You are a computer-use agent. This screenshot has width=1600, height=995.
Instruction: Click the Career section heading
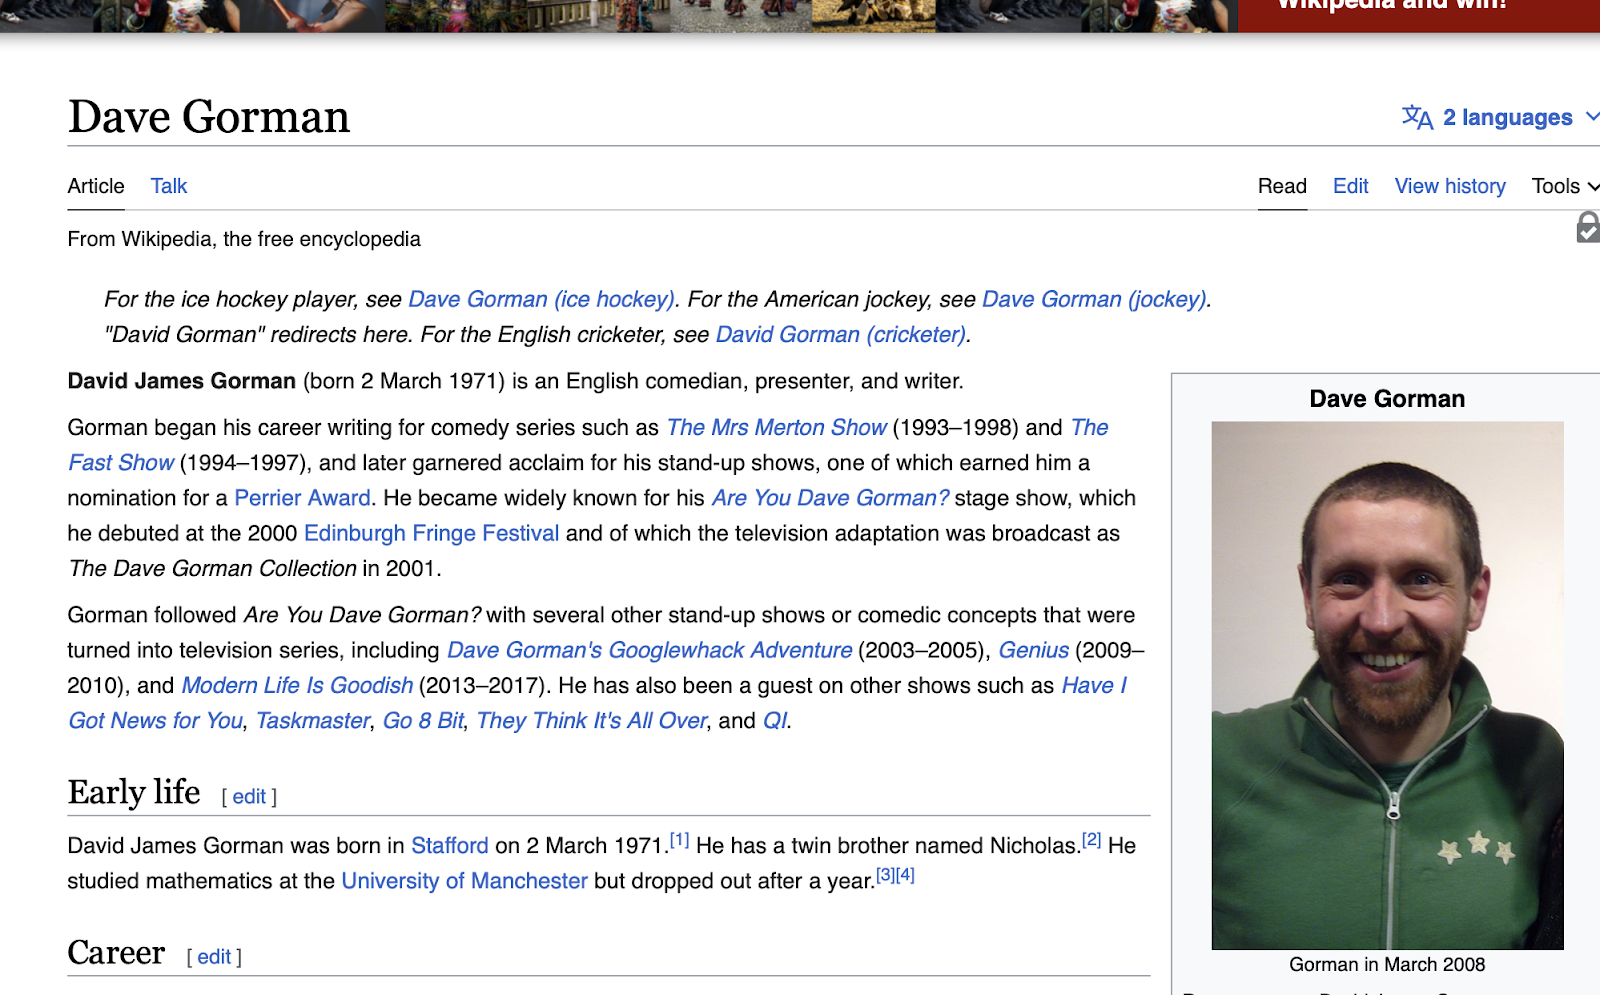point(116,952)
